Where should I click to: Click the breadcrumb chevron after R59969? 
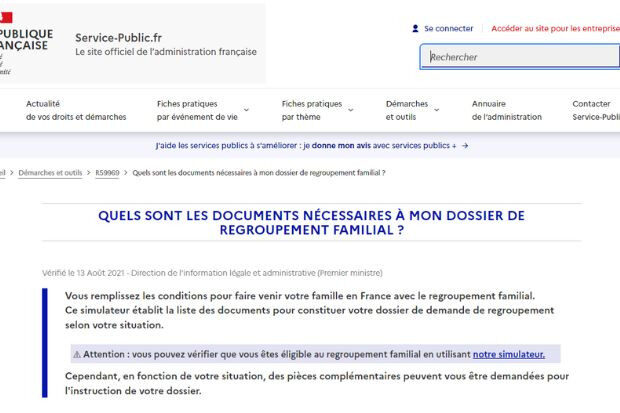126,173
